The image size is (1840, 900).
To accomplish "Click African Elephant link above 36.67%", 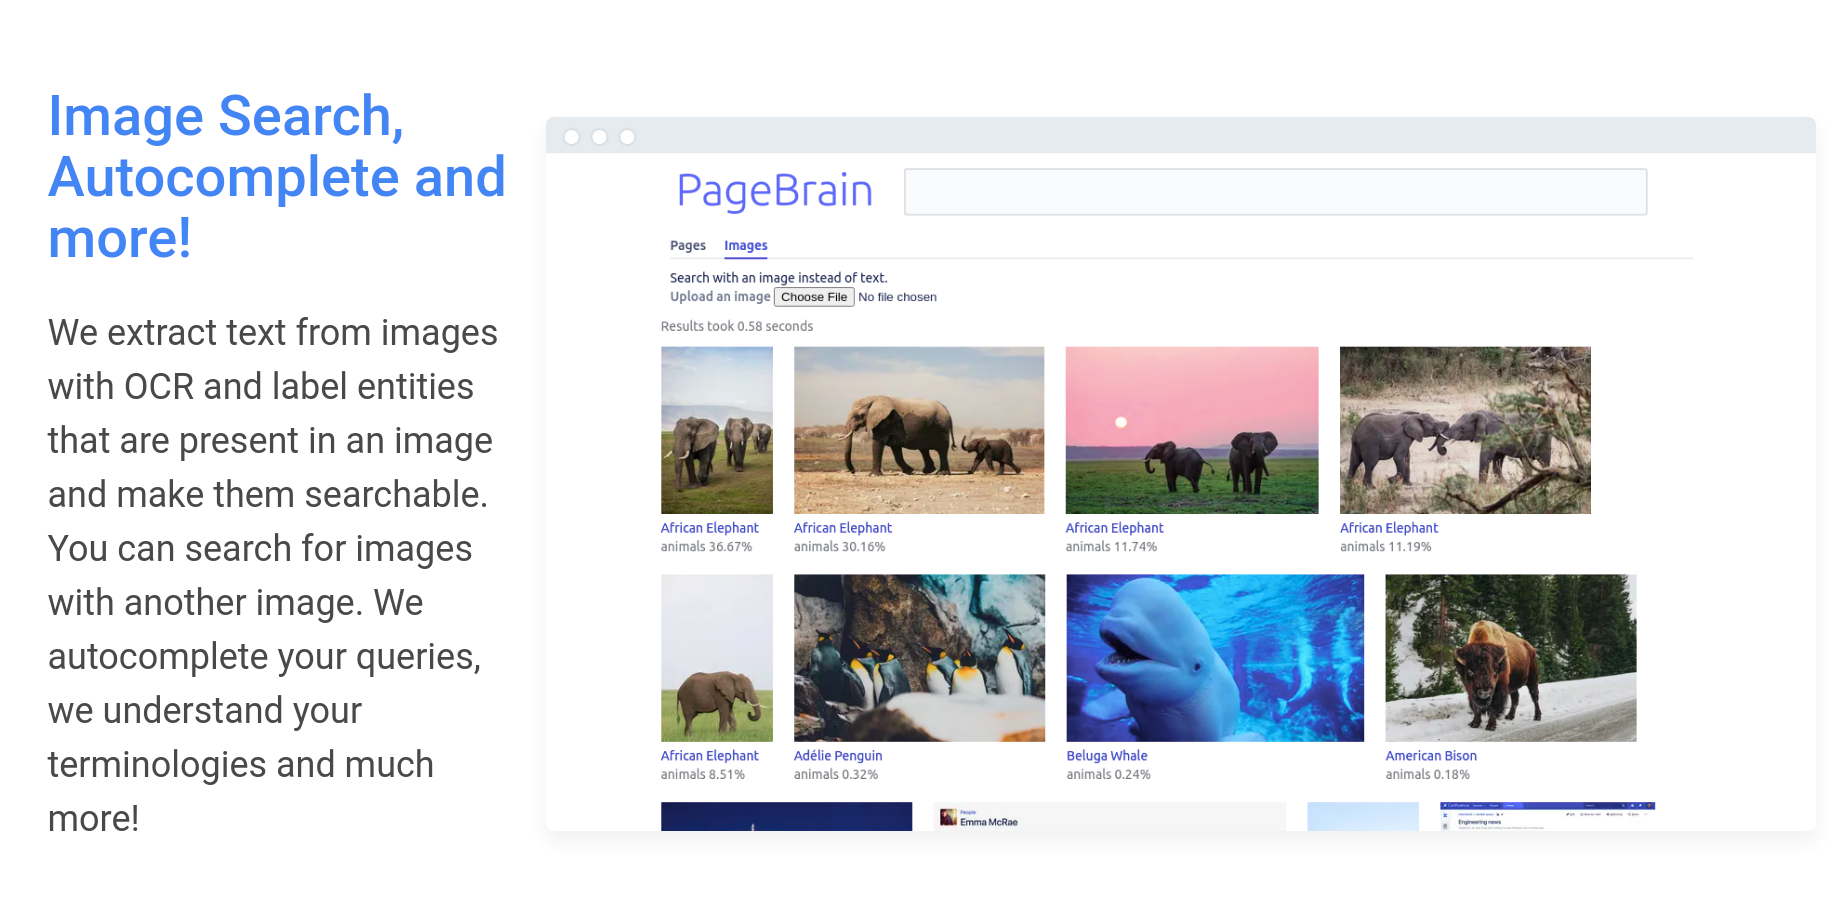I will [710, 528].
